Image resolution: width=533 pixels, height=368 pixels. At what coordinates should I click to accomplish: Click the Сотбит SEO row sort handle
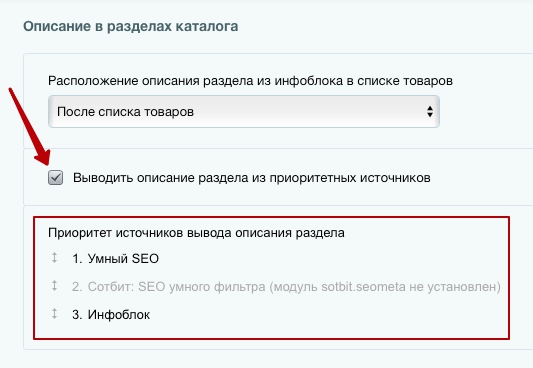coord(54,286)
